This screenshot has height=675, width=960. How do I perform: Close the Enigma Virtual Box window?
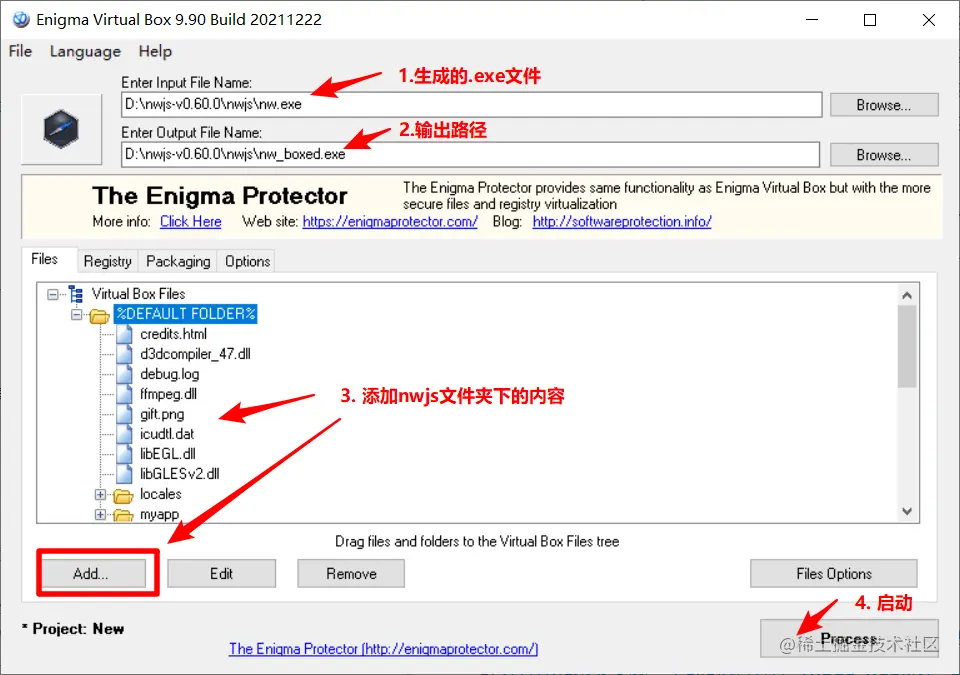coord(928,20)
